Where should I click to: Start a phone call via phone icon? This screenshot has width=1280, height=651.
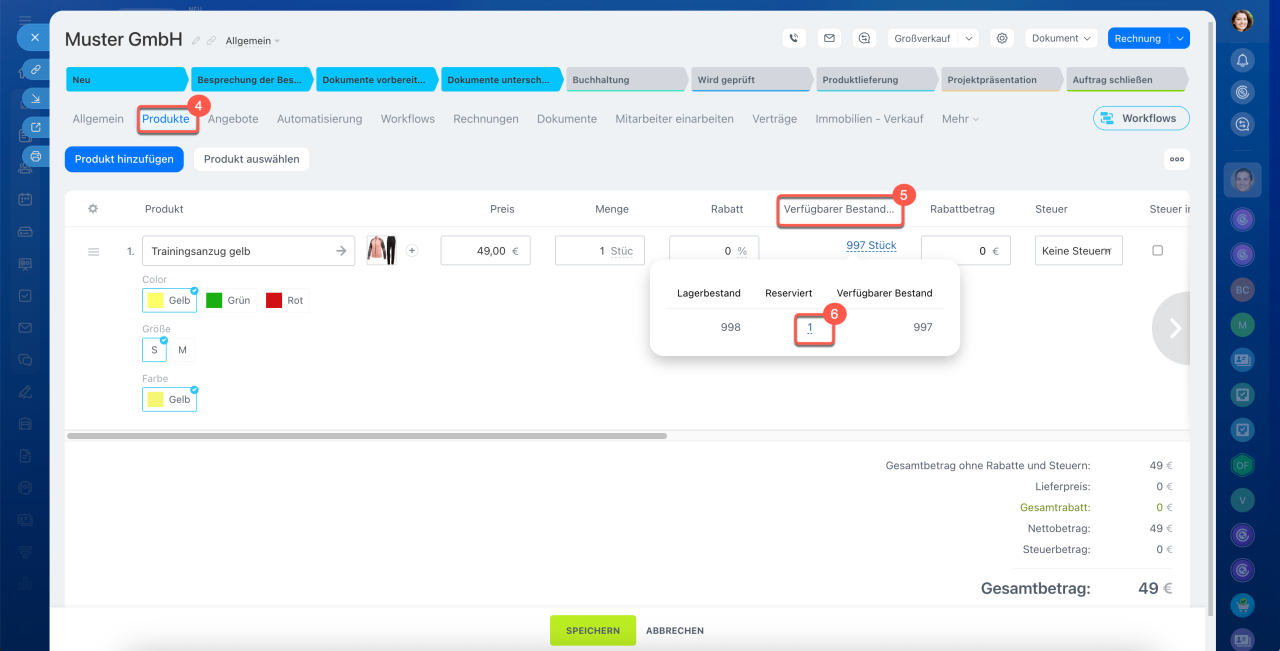pyautogui.click(x=794, y=38)
